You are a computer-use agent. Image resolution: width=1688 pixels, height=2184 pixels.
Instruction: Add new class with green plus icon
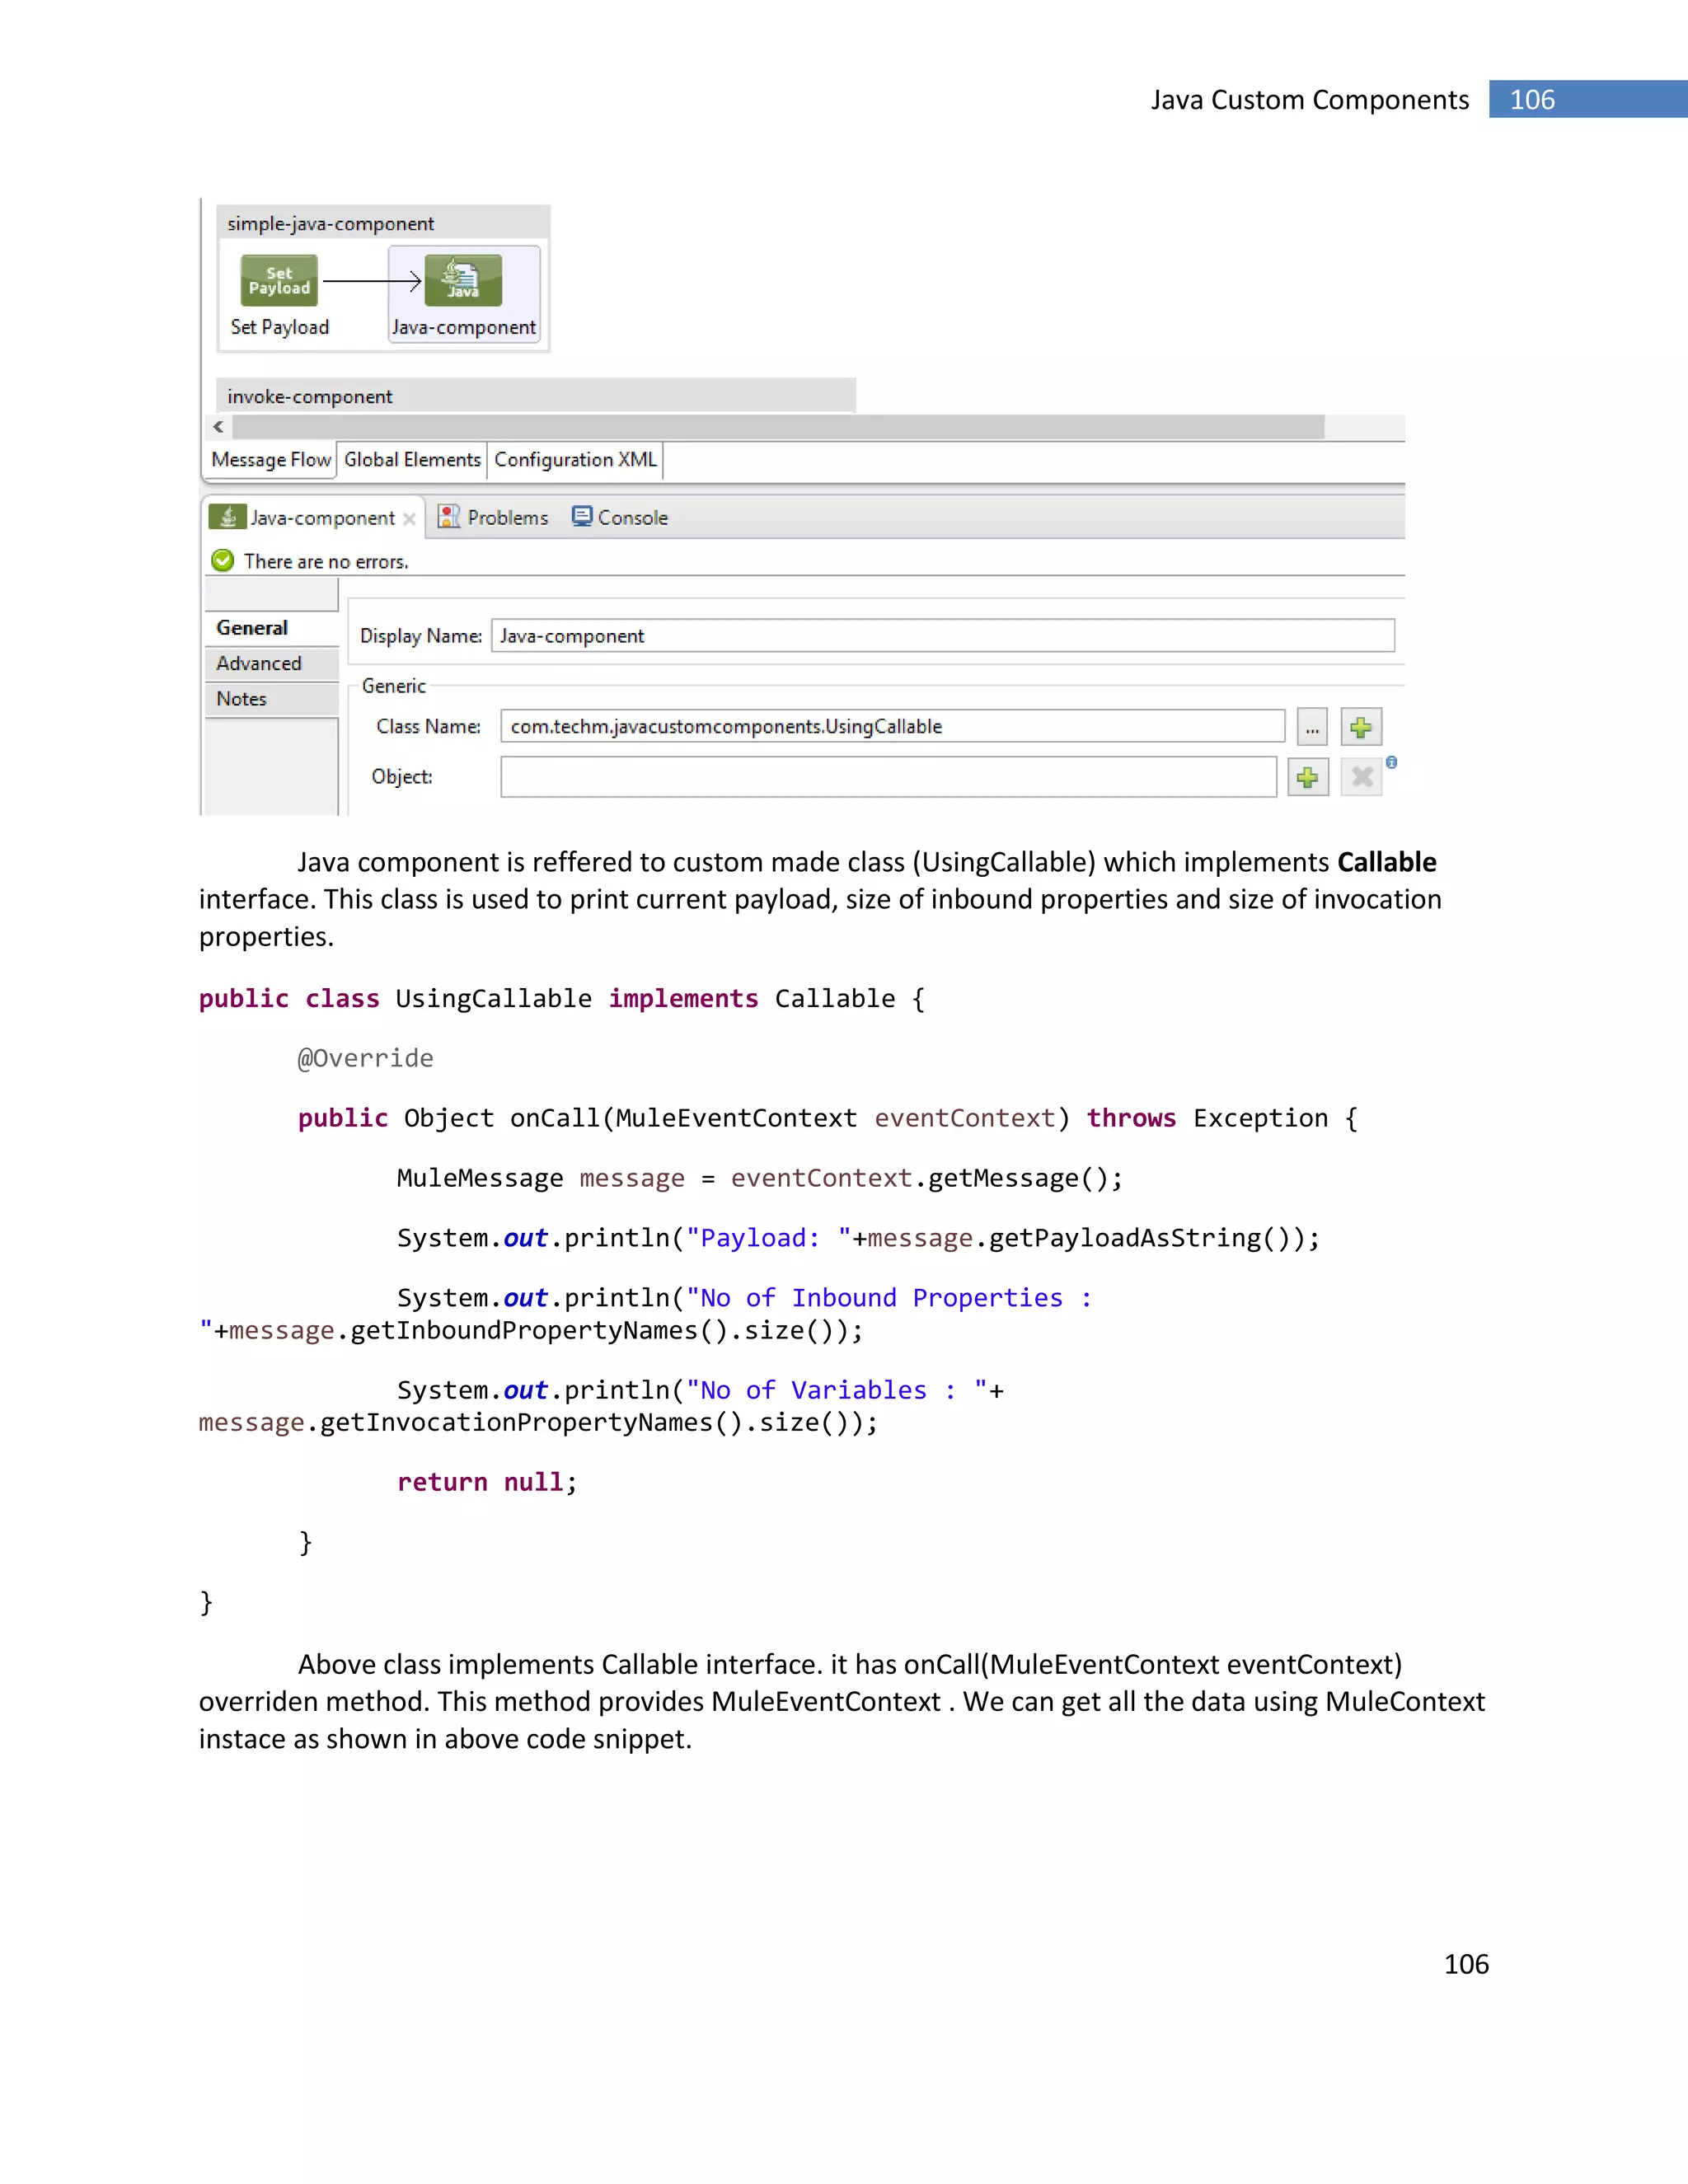[x=1361, y=727]
